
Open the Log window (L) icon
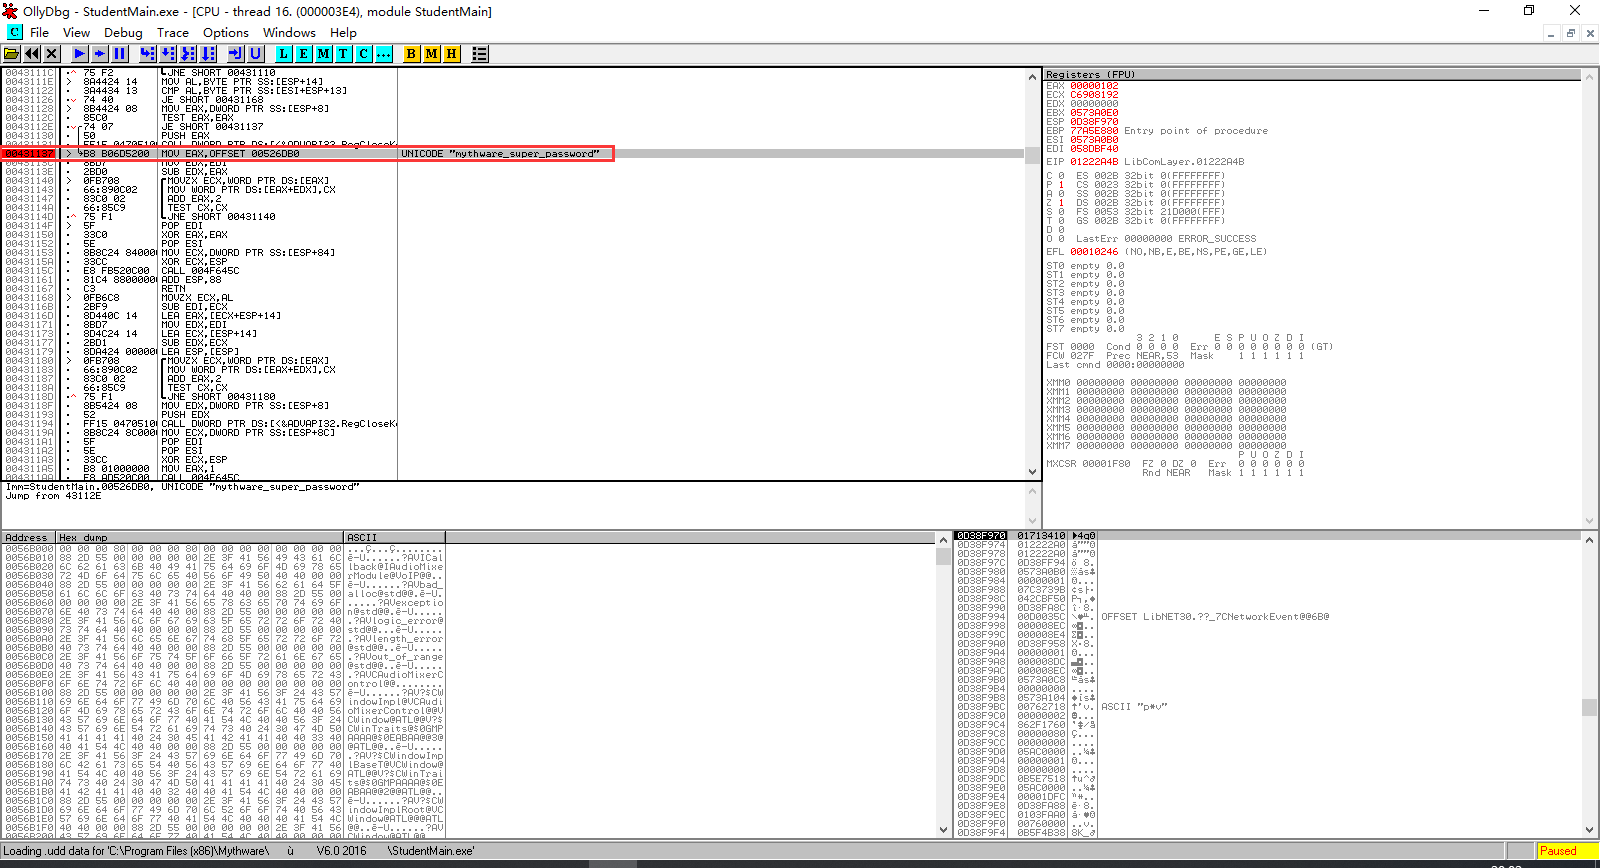284,54
